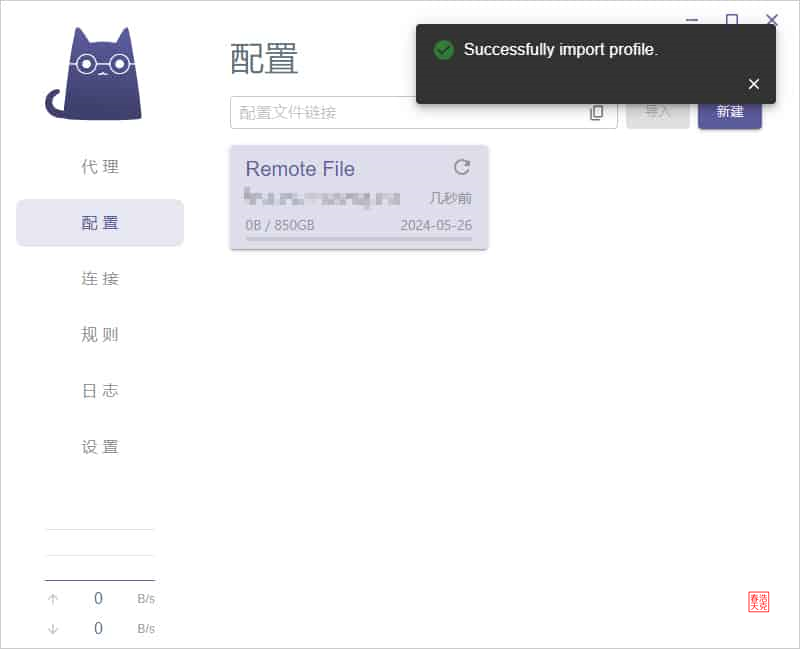This screenshot has width=800, height=649.
Task: Click inside the profile URL input field
Action: [400, 113]
